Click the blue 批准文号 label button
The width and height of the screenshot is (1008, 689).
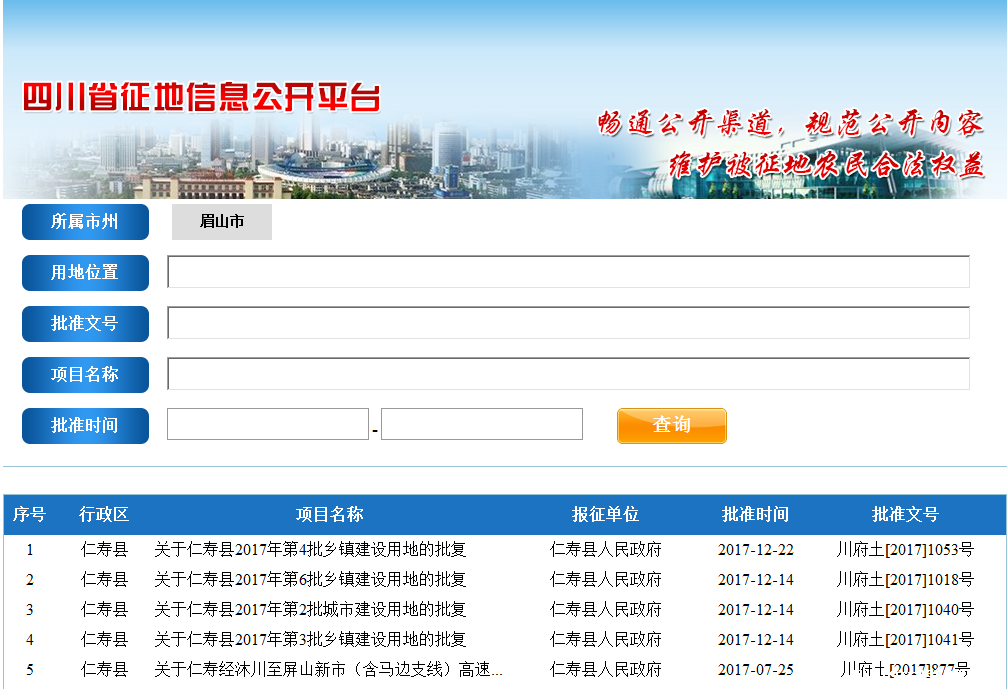[85, 323]
